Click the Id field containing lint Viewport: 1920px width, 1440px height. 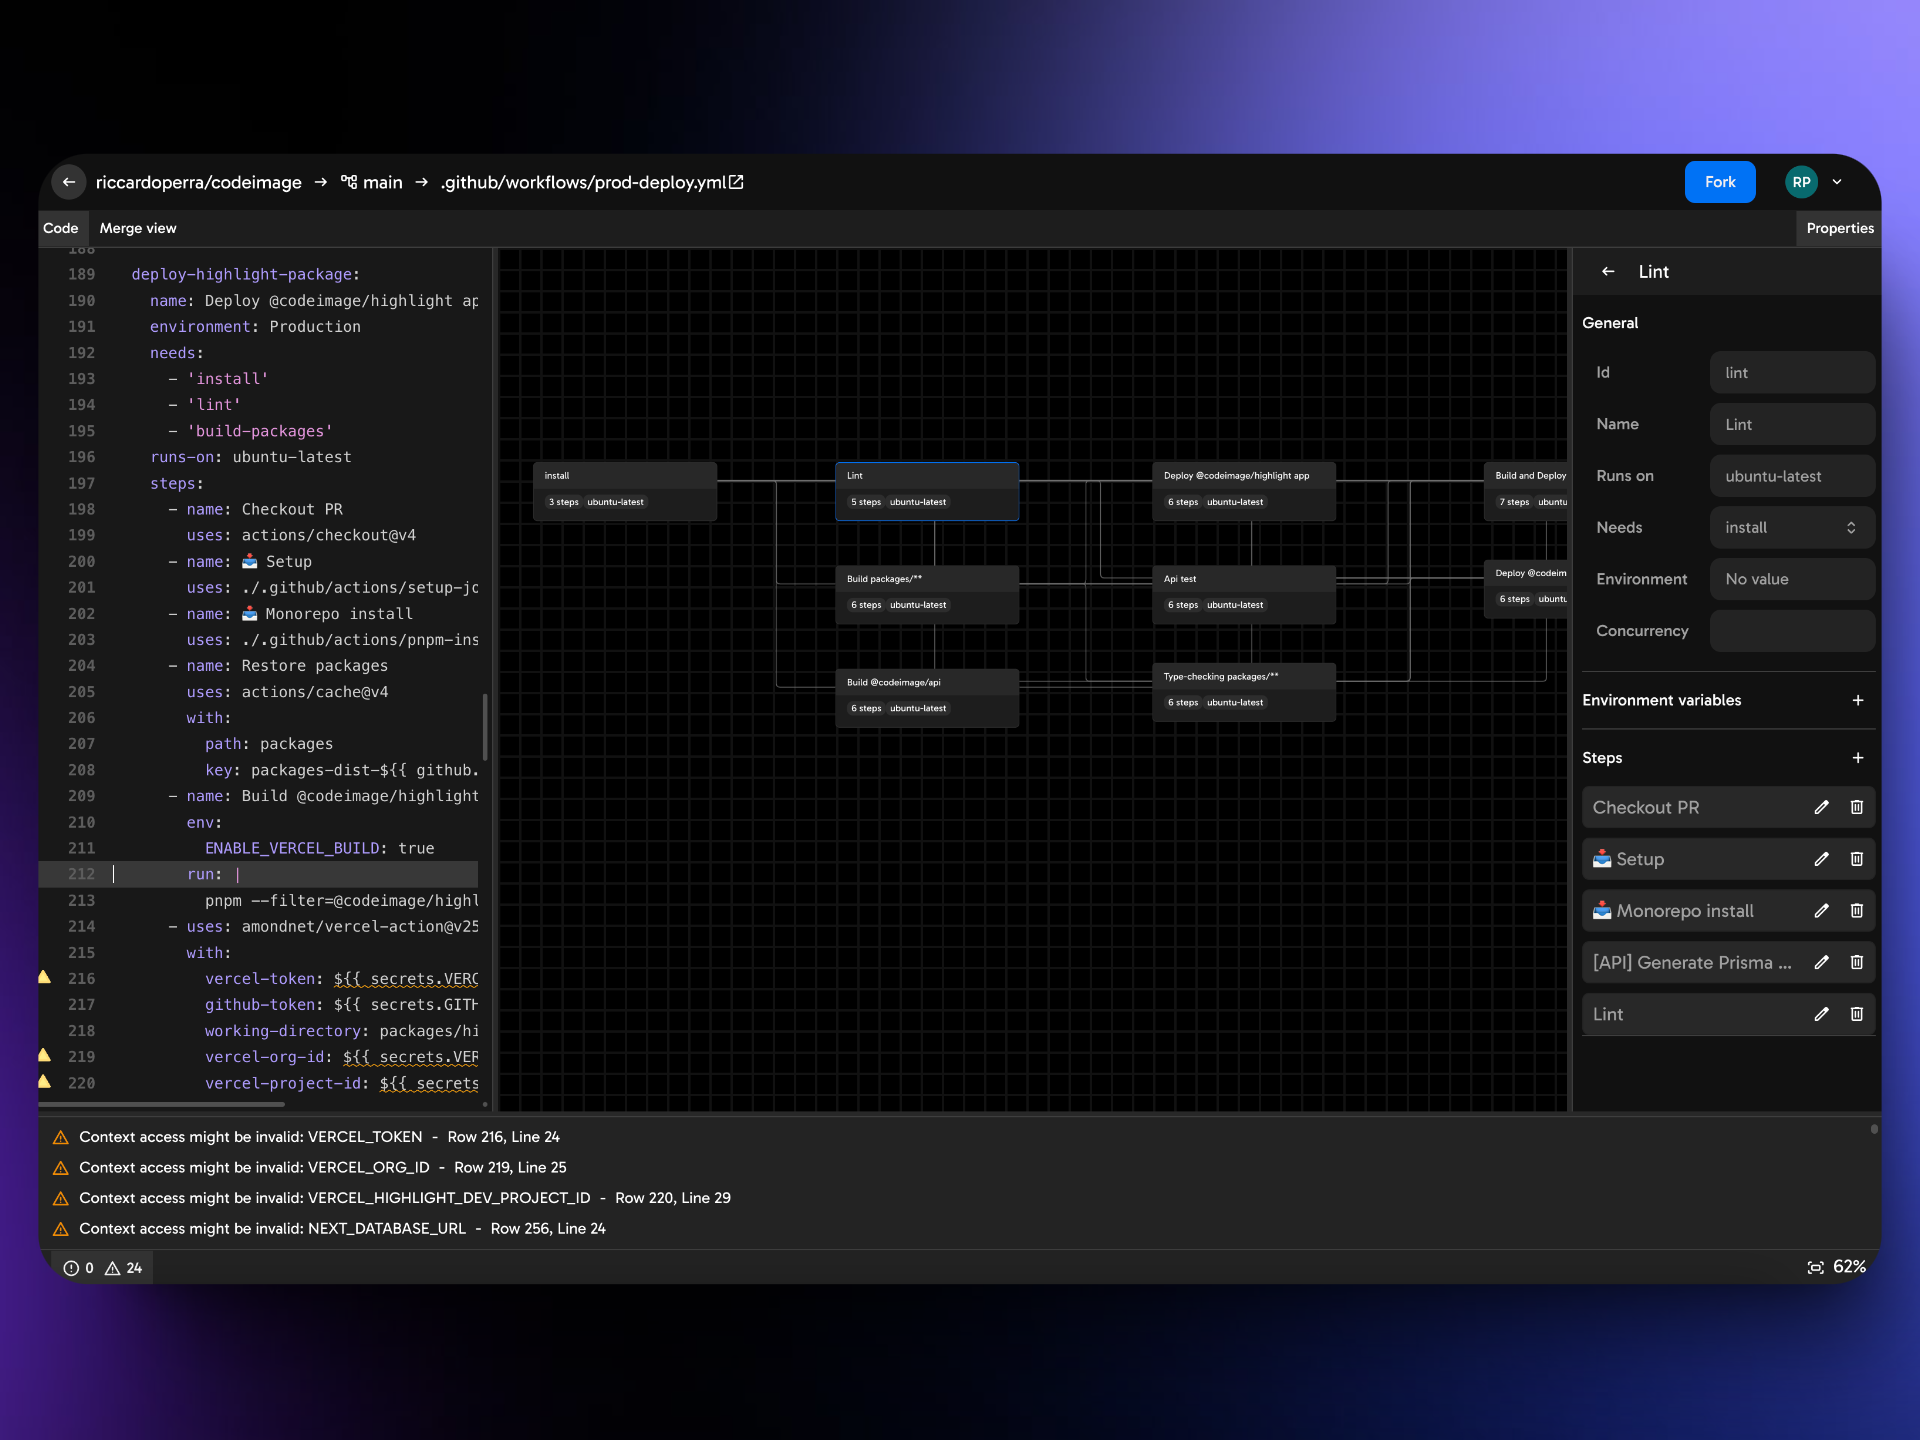pyautogui.click(x=1792, y=373)
